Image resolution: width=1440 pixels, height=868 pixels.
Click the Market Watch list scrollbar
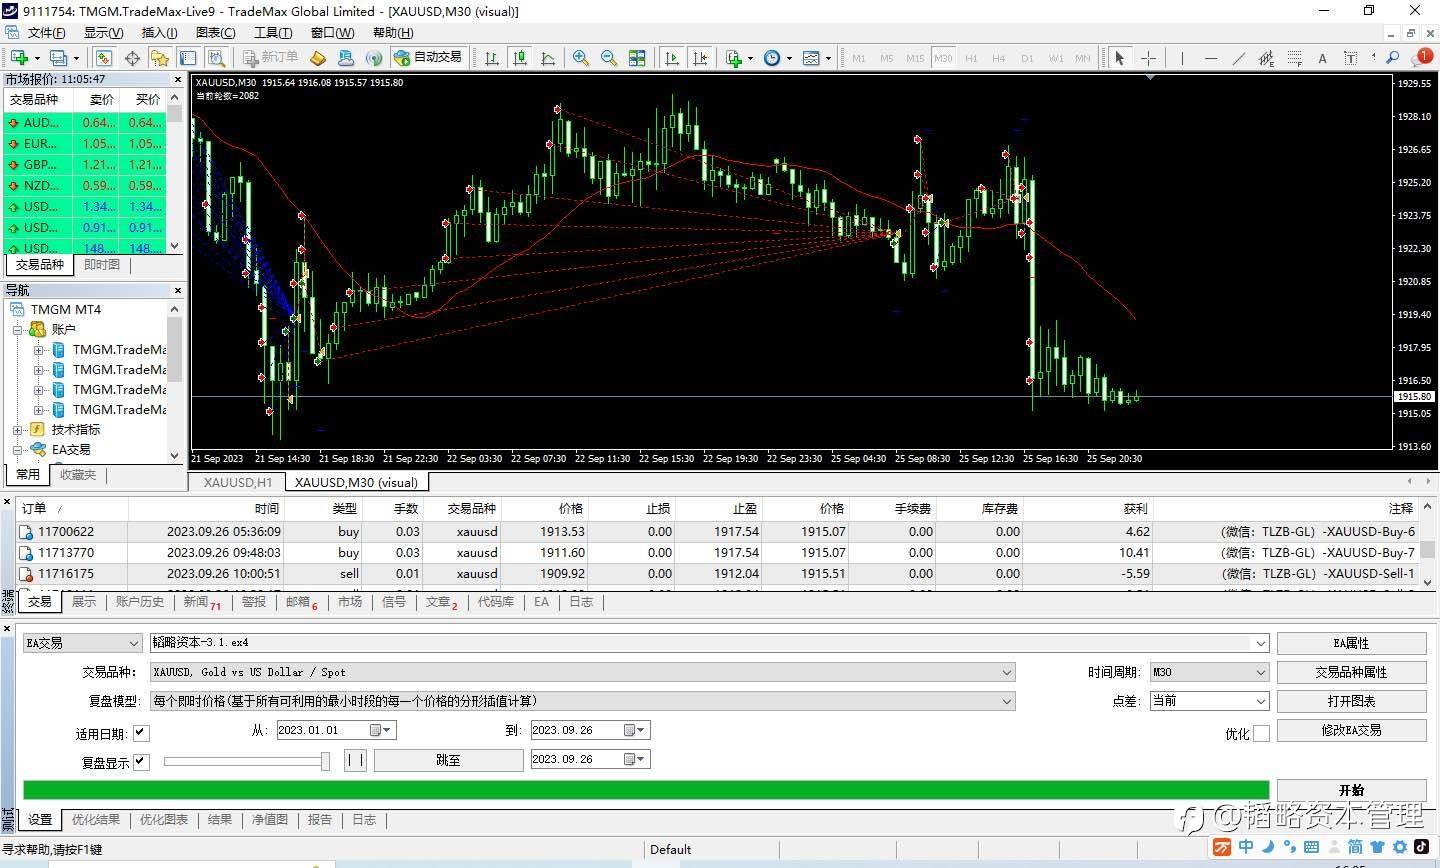coord(175,171)
